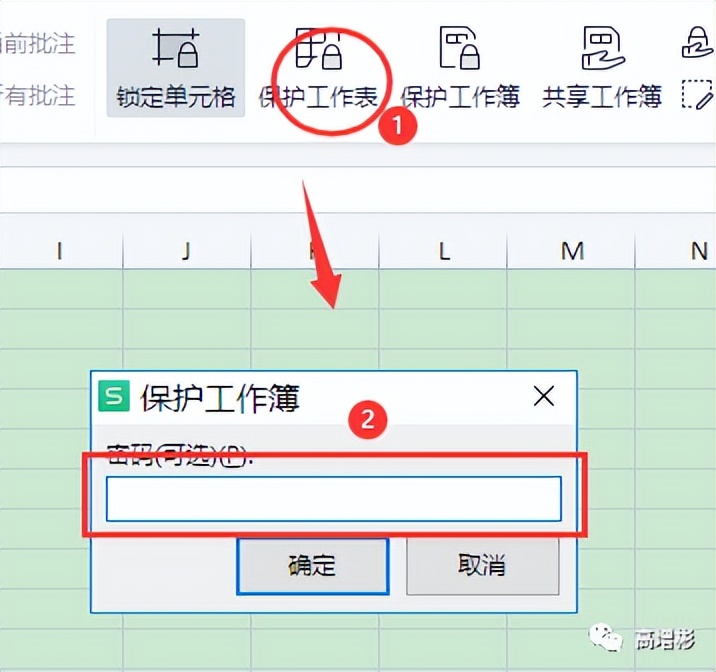The height and width of the screenshot is (672, 716).
Task: Select column N header
Action: pos(676,251)
